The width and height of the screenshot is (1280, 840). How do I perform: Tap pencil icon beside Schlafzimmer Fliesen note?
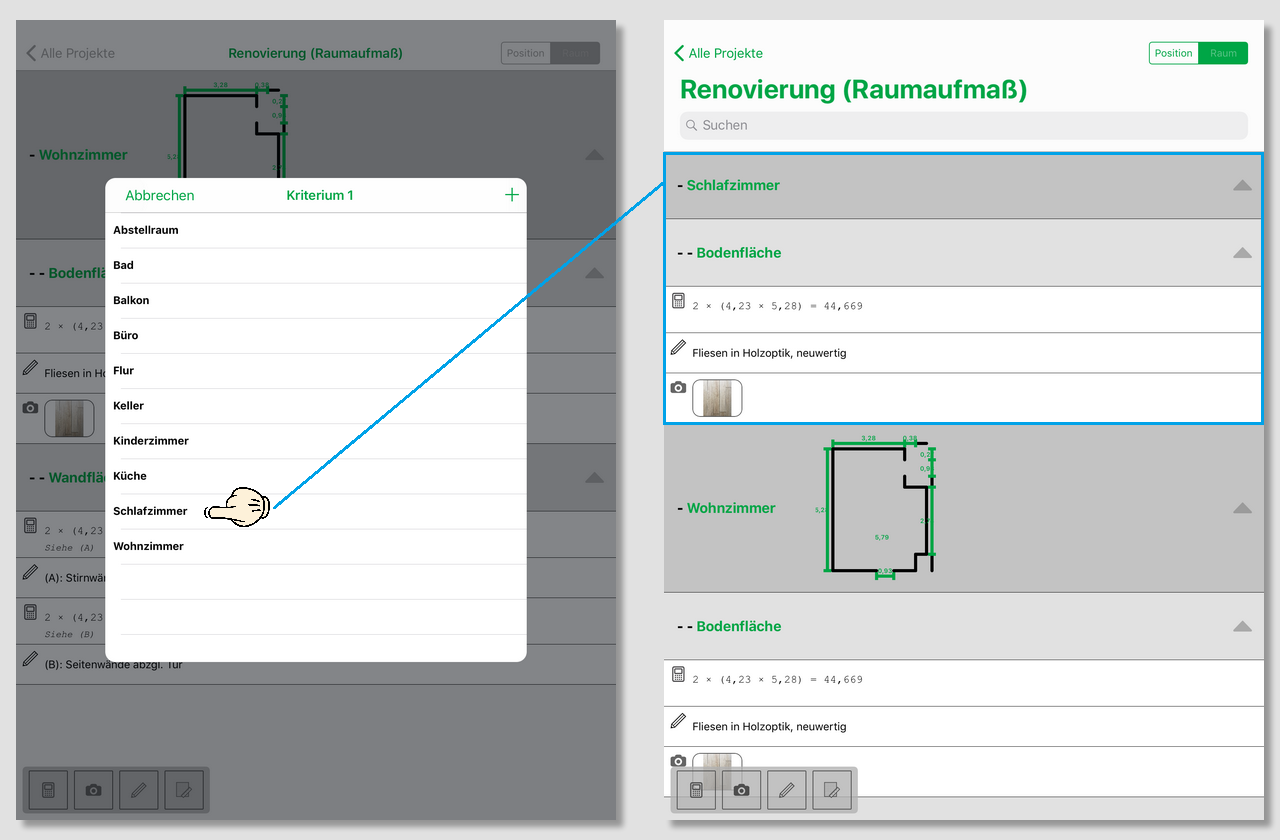678,348
